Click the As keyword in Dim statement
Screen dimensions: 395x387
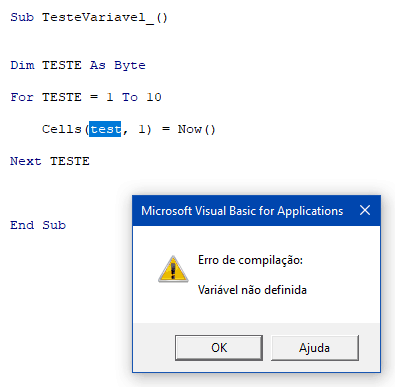98,65
